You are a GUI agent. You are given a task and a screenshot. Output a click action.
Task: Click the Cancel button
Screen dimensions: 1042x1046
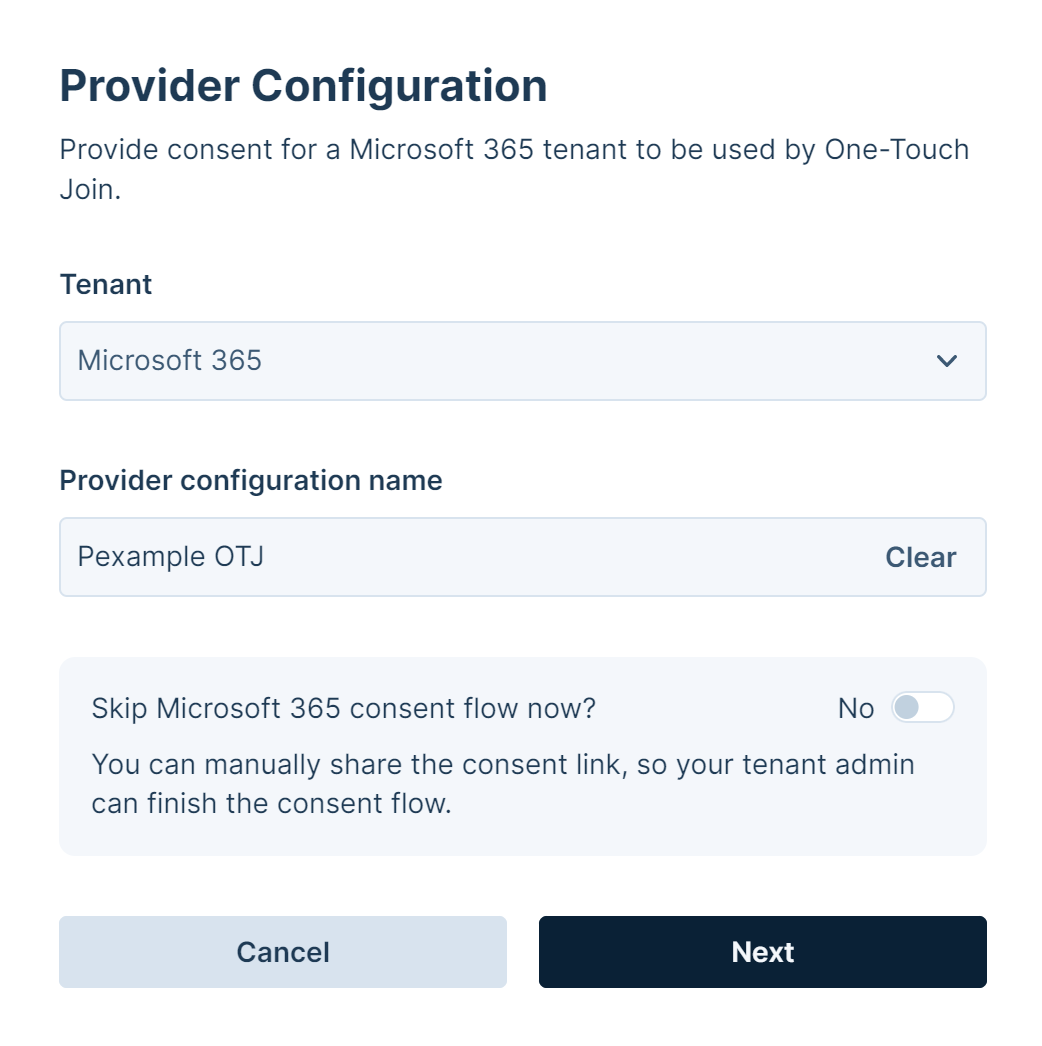283,952
